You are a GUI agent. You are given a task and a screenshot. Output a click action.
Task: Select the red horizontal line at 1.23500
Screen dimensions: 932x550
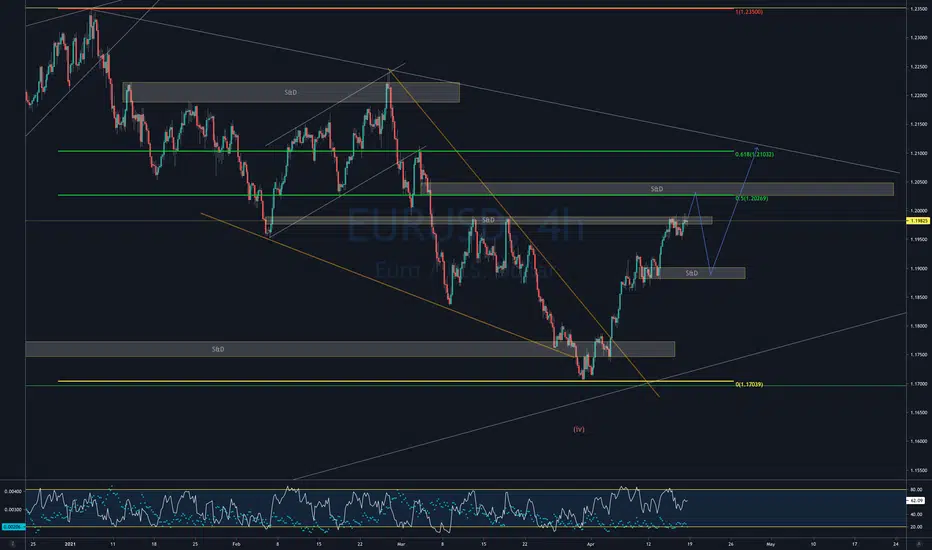tap(395, 9)
